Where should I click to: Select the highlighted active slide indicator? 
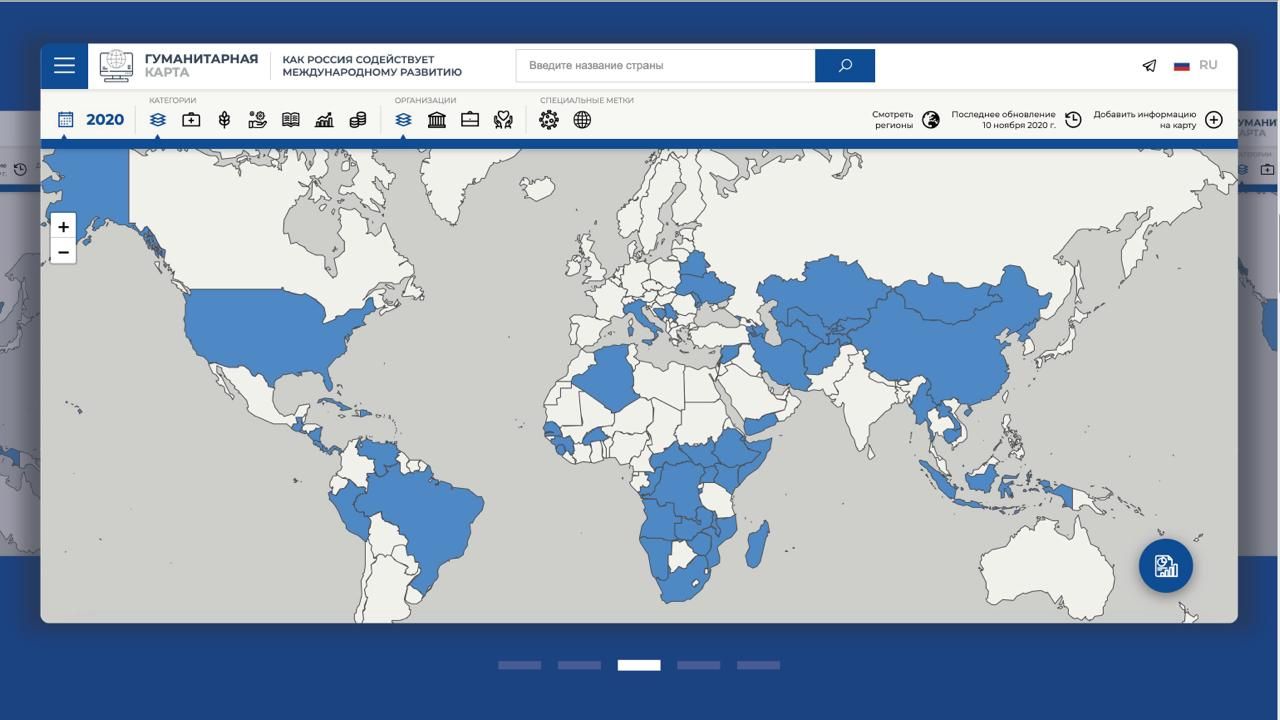(639, 665)
